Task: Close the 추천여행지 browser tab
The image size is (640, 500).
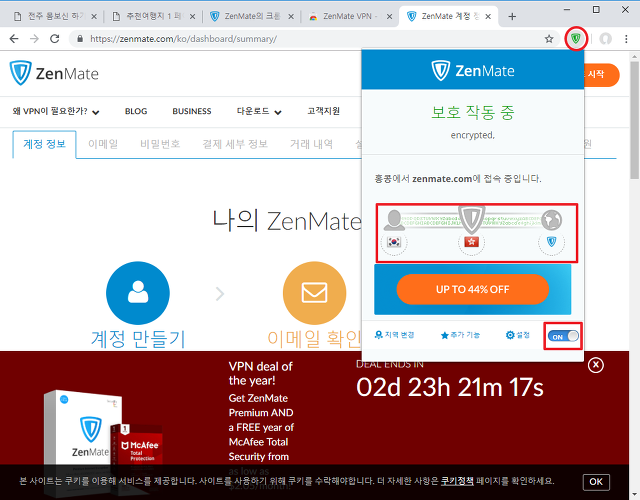Action: click(192, 17)
